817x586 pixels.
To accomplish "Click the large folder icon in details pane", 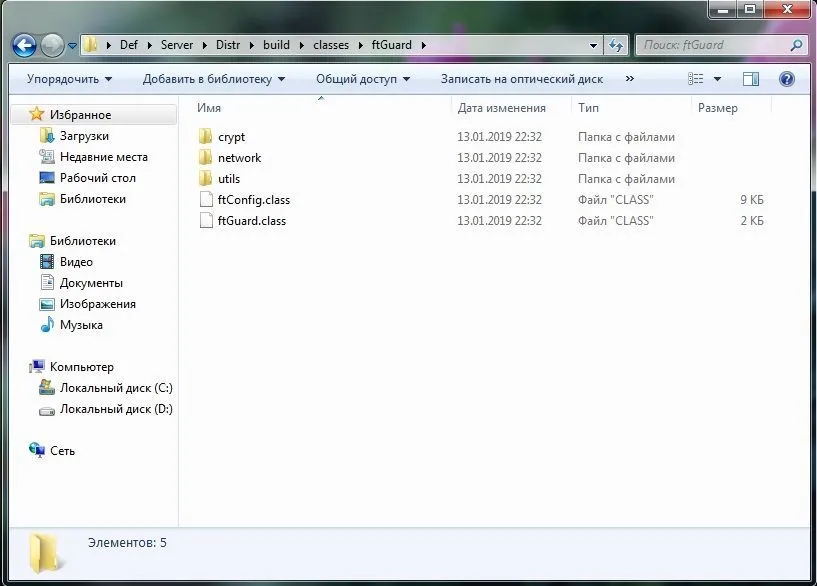I will click(45, 554).
